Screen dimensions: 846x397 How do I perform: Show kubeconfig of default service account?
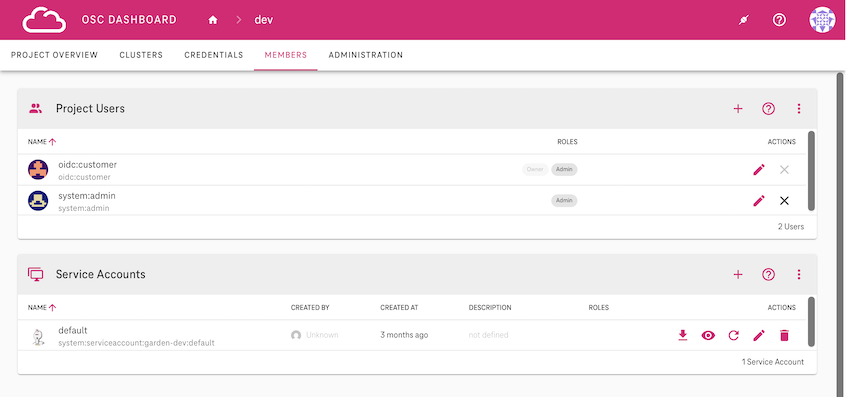tap(708, 336)
